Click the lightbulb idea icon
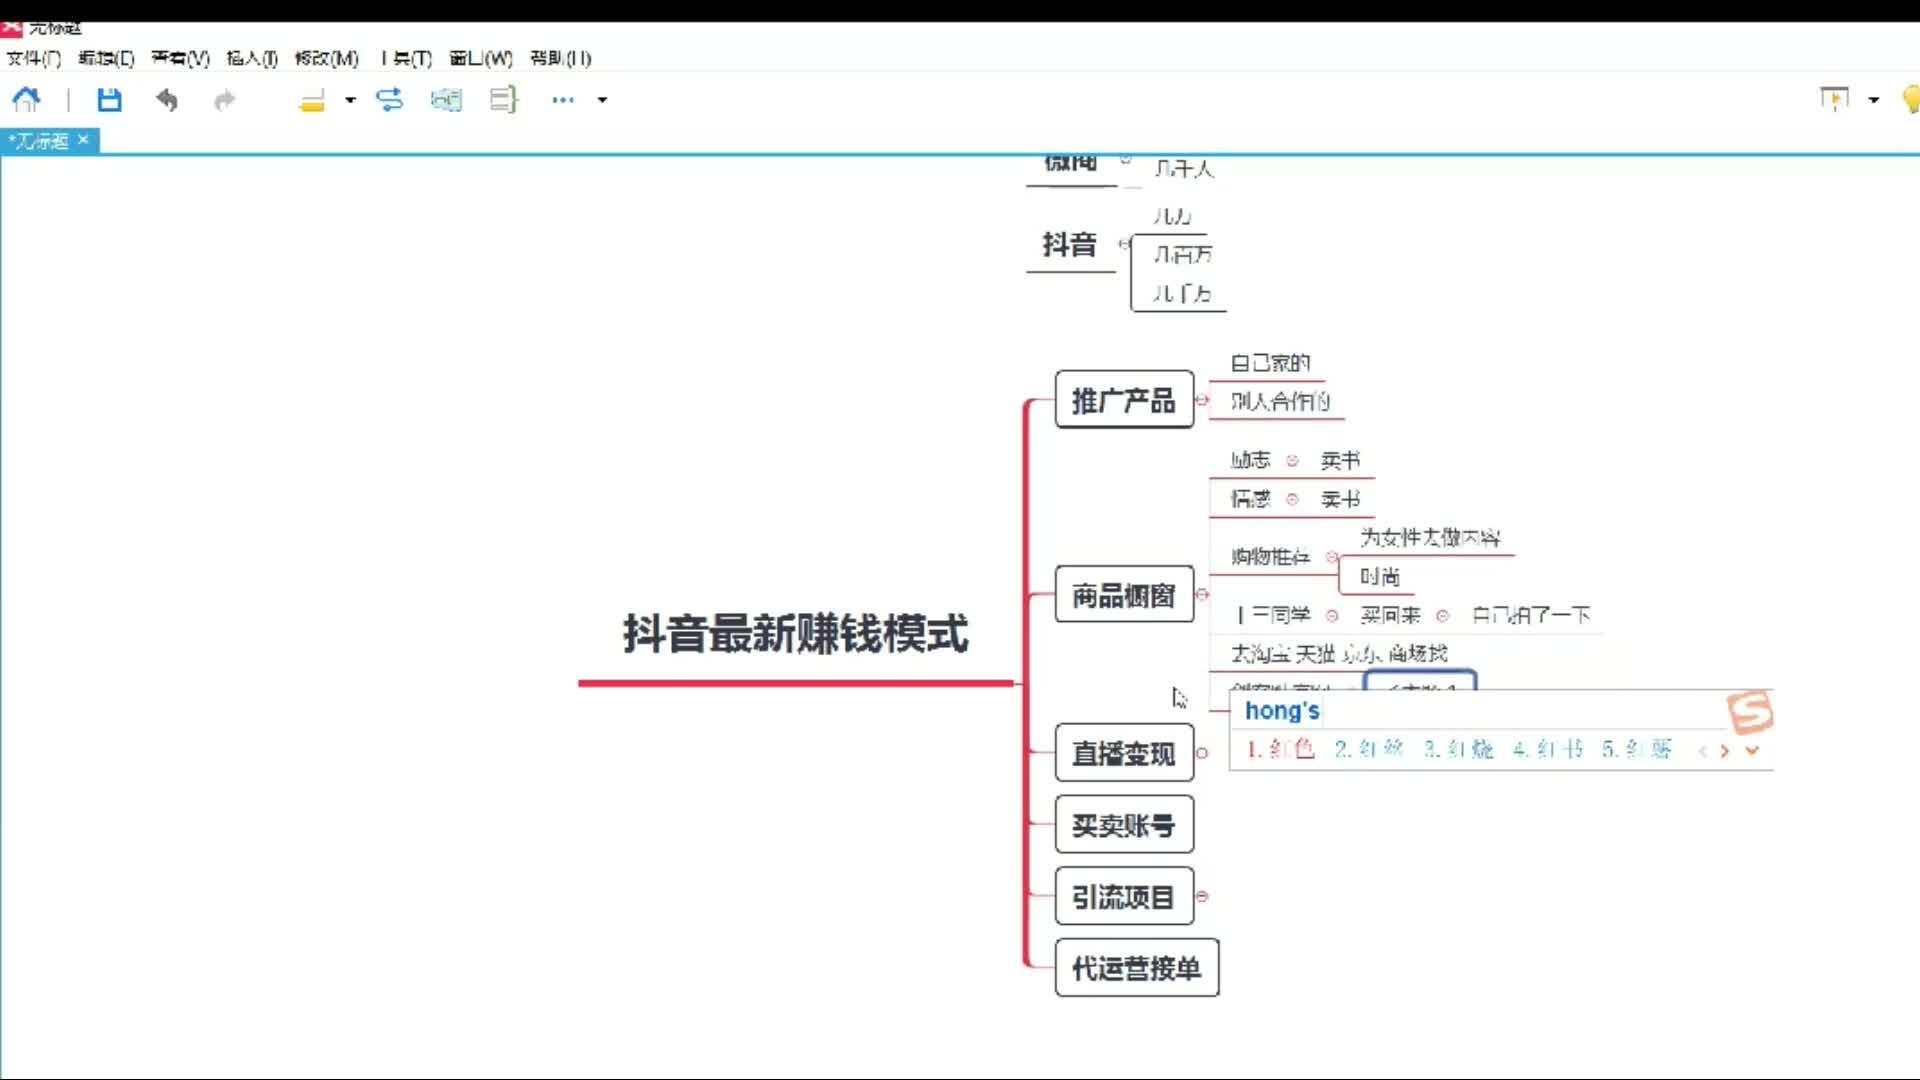The image size is (1920, 1080). (1910, 99)
